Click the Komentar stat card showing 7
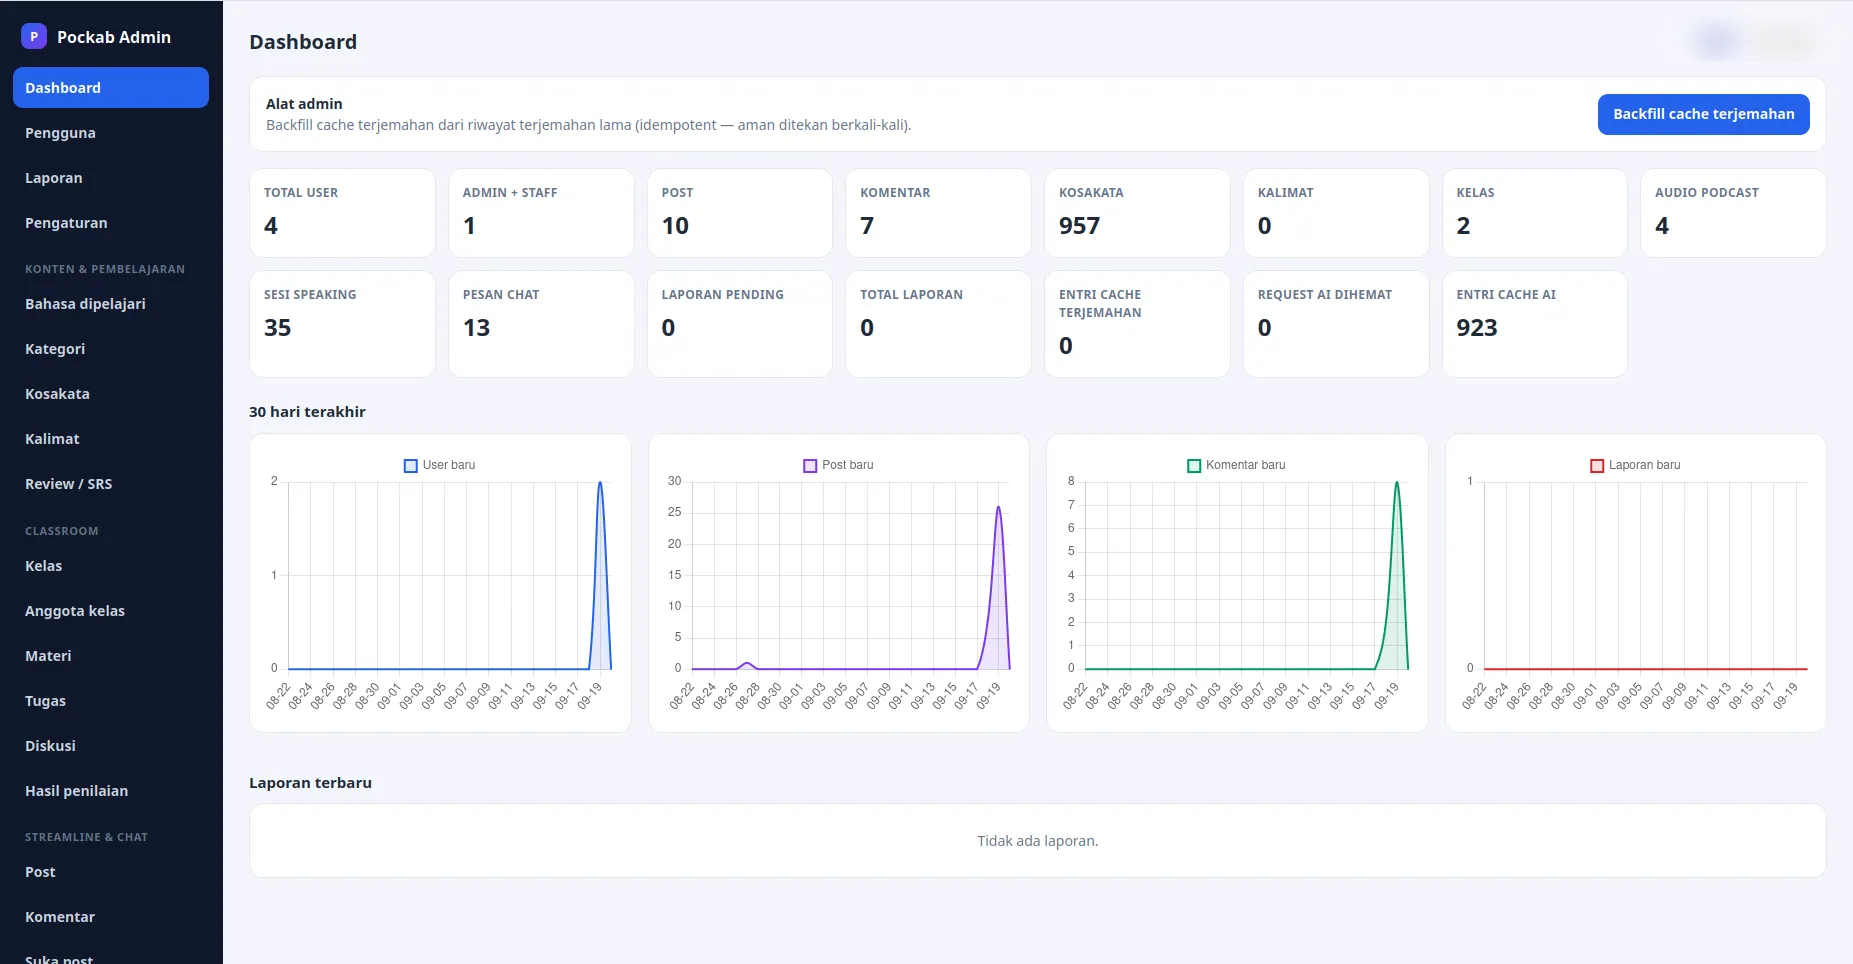This screenshot has height=964, width=1853. tap(938, 213)
